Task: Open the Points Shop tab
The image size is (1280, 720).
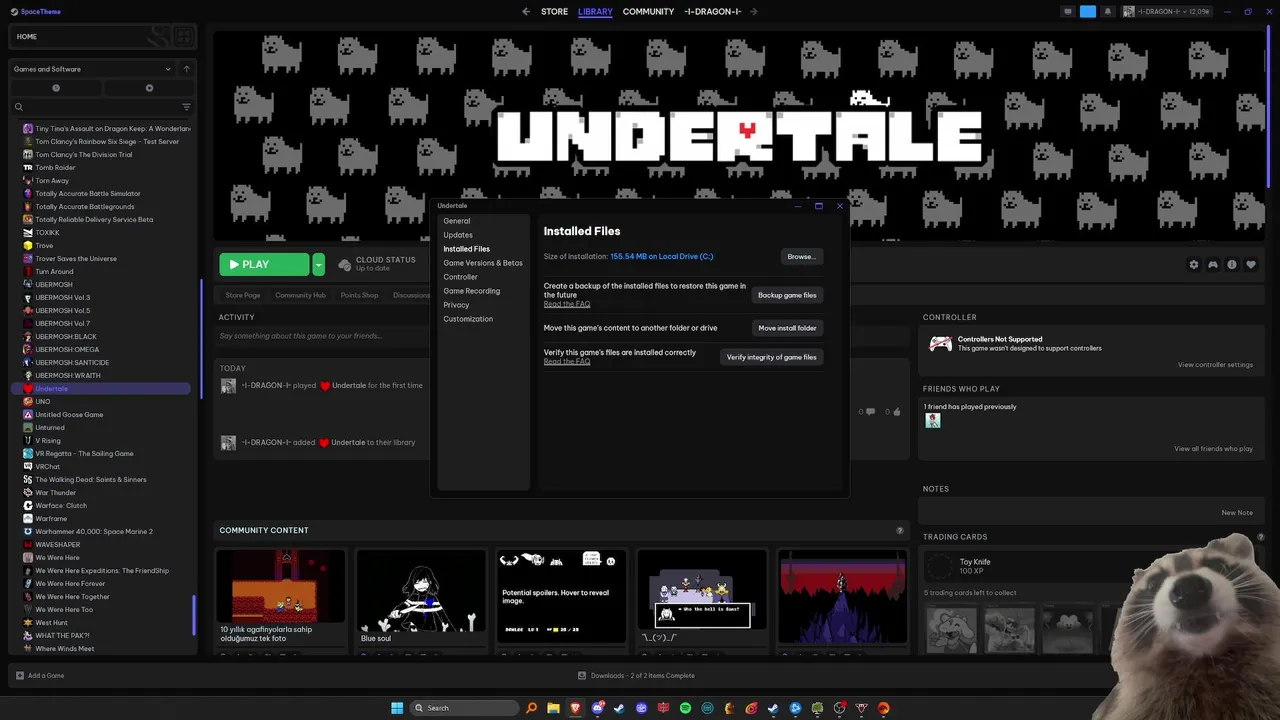Action: [359, 295]
